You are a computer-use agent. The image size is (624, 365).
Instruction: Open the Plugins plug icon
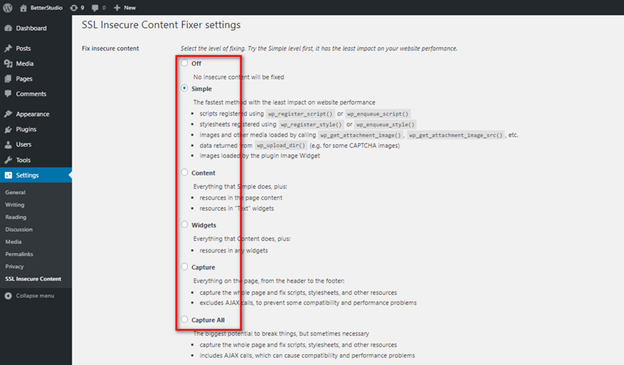pyautogui.click(x=8, y=129)
